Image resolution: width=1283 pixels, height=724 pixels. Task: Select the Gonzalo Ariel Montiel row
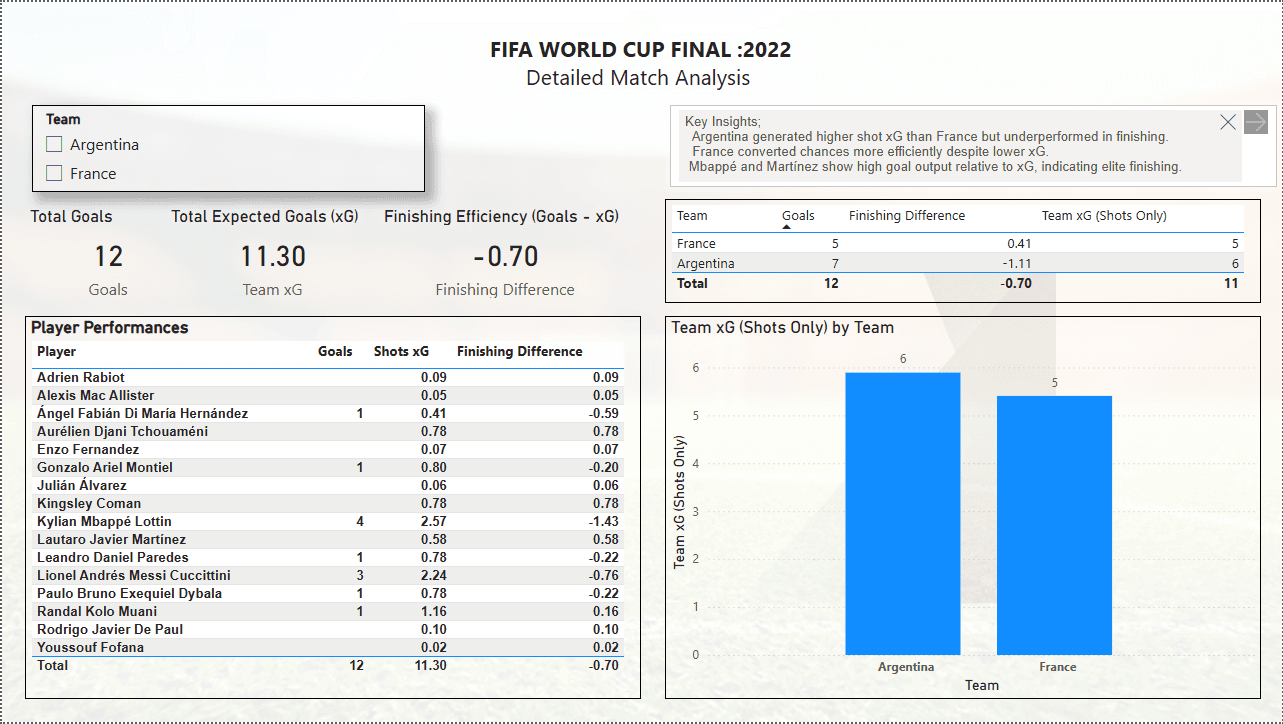[x=328, y=468]
